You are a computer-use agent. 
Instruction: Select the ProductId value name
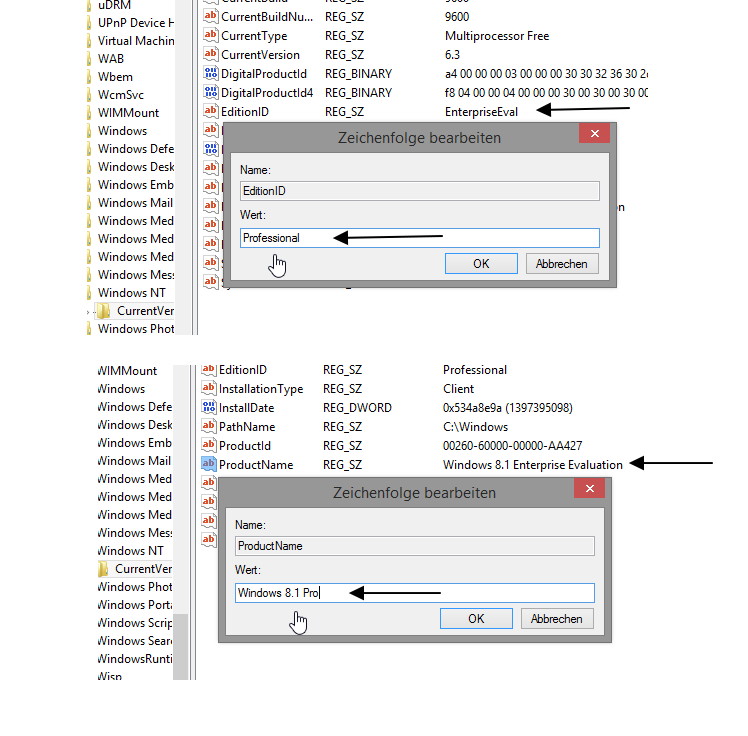tap(245, 446)
